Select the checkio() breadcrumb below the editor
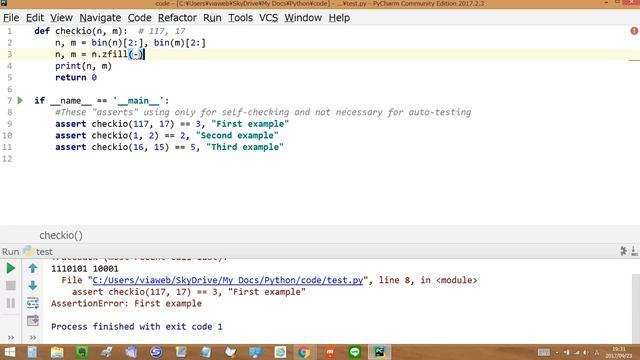 pyautogui.click(x=61, y=235)
